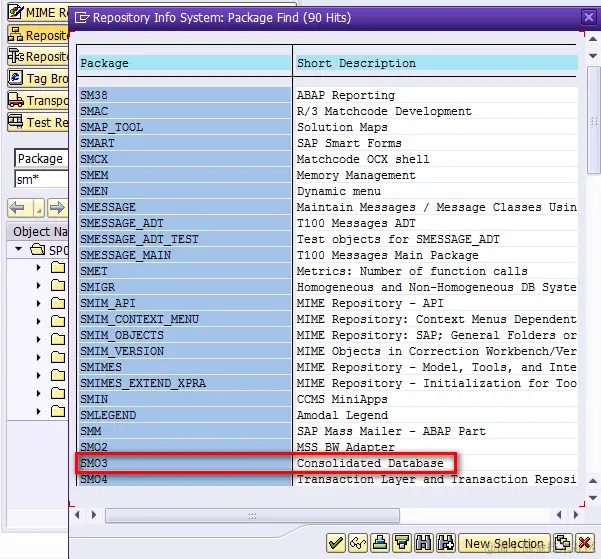Viewport: 601px width, 559px height.
Task: Click the vertical scrollbar thumb in the dialog
Action: pos(593,121)
